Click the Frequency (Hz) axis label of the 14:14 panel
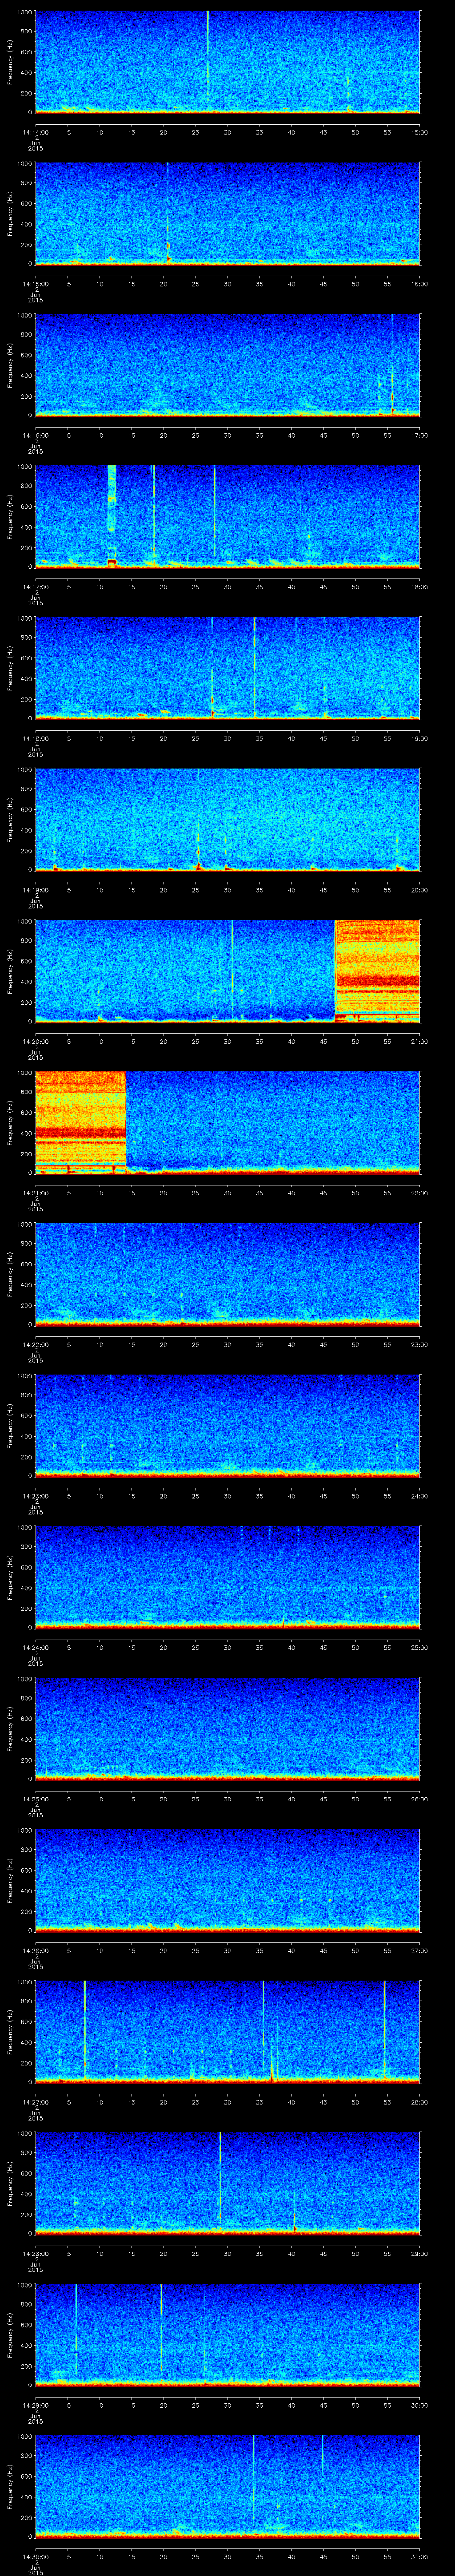The width and height of the screenshot is (455, 2576). pos(11,62)
